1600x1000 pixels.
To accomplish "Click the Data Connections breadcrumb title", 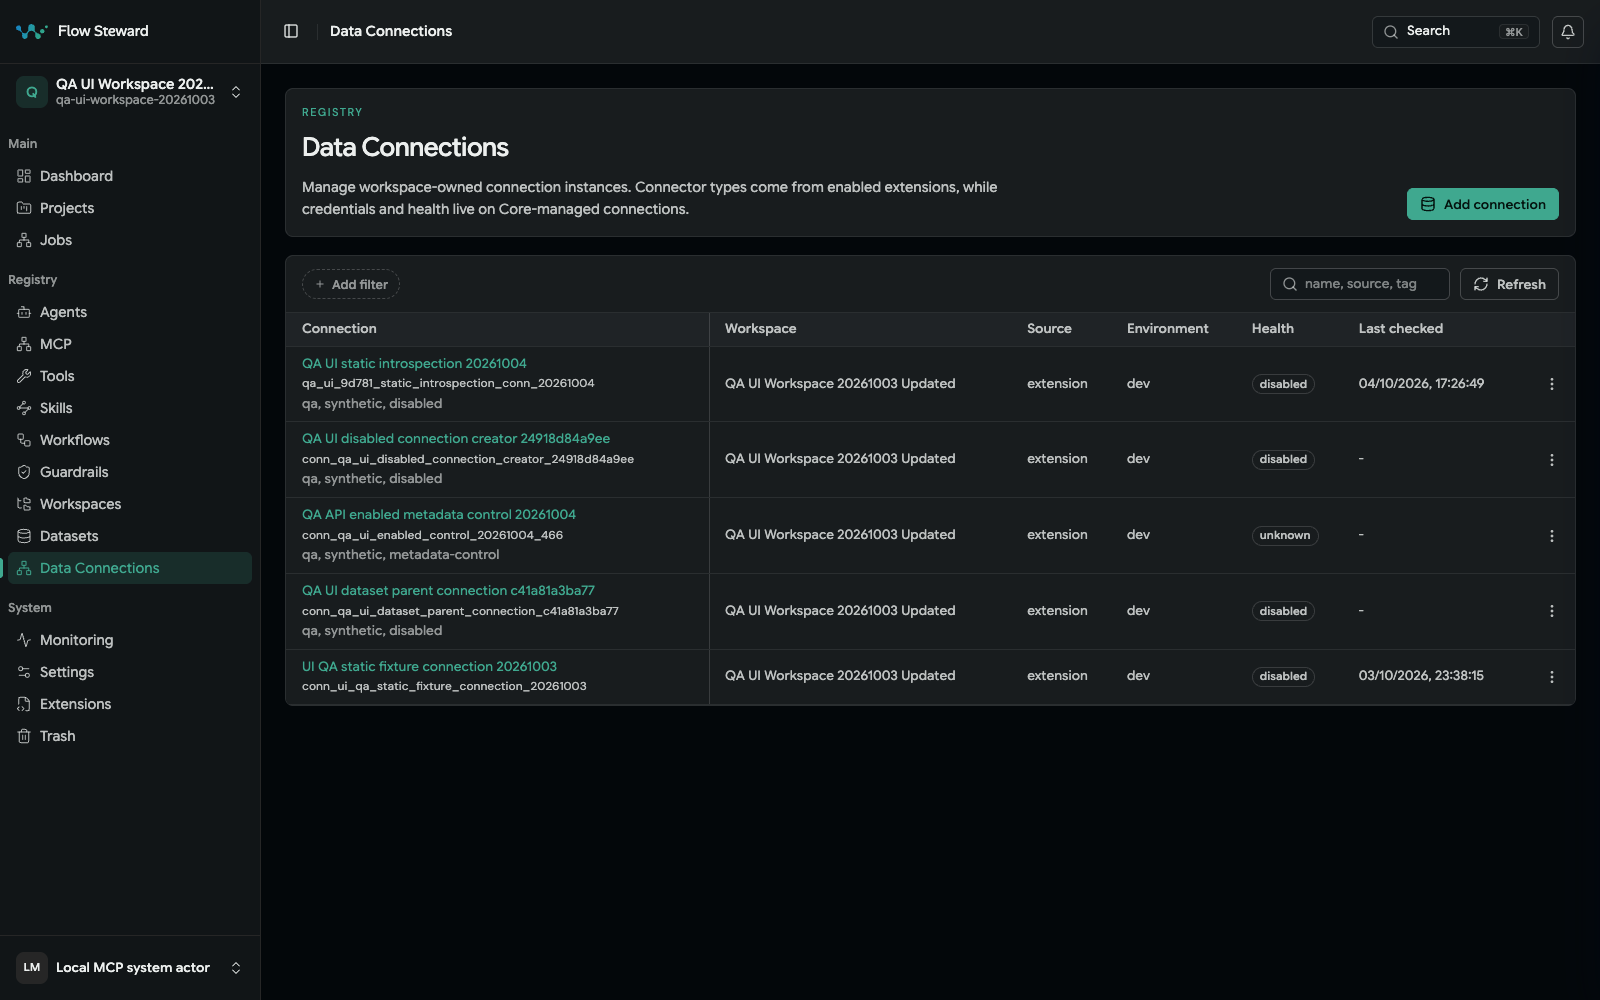I will pyautogui.click(x=391, y=31).
